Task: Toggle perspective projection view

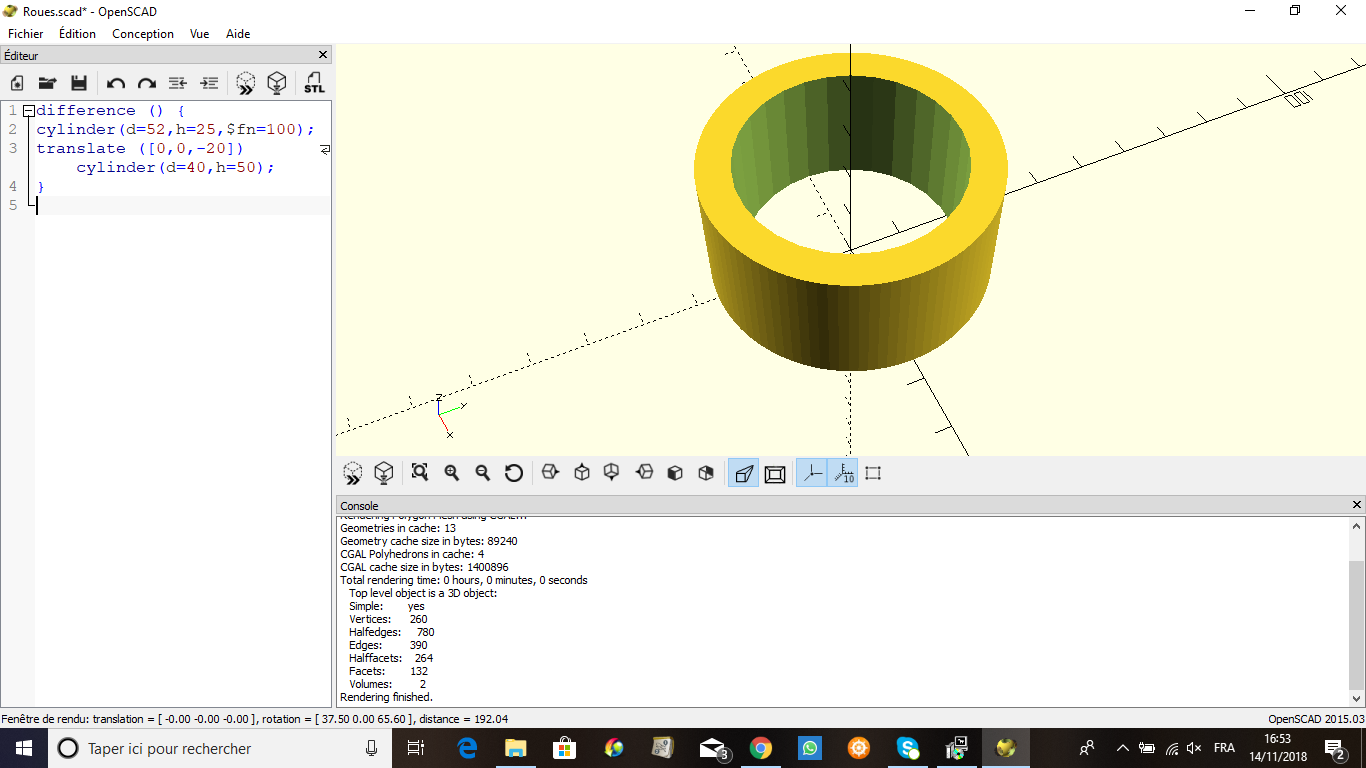Action: pos(744,473)
